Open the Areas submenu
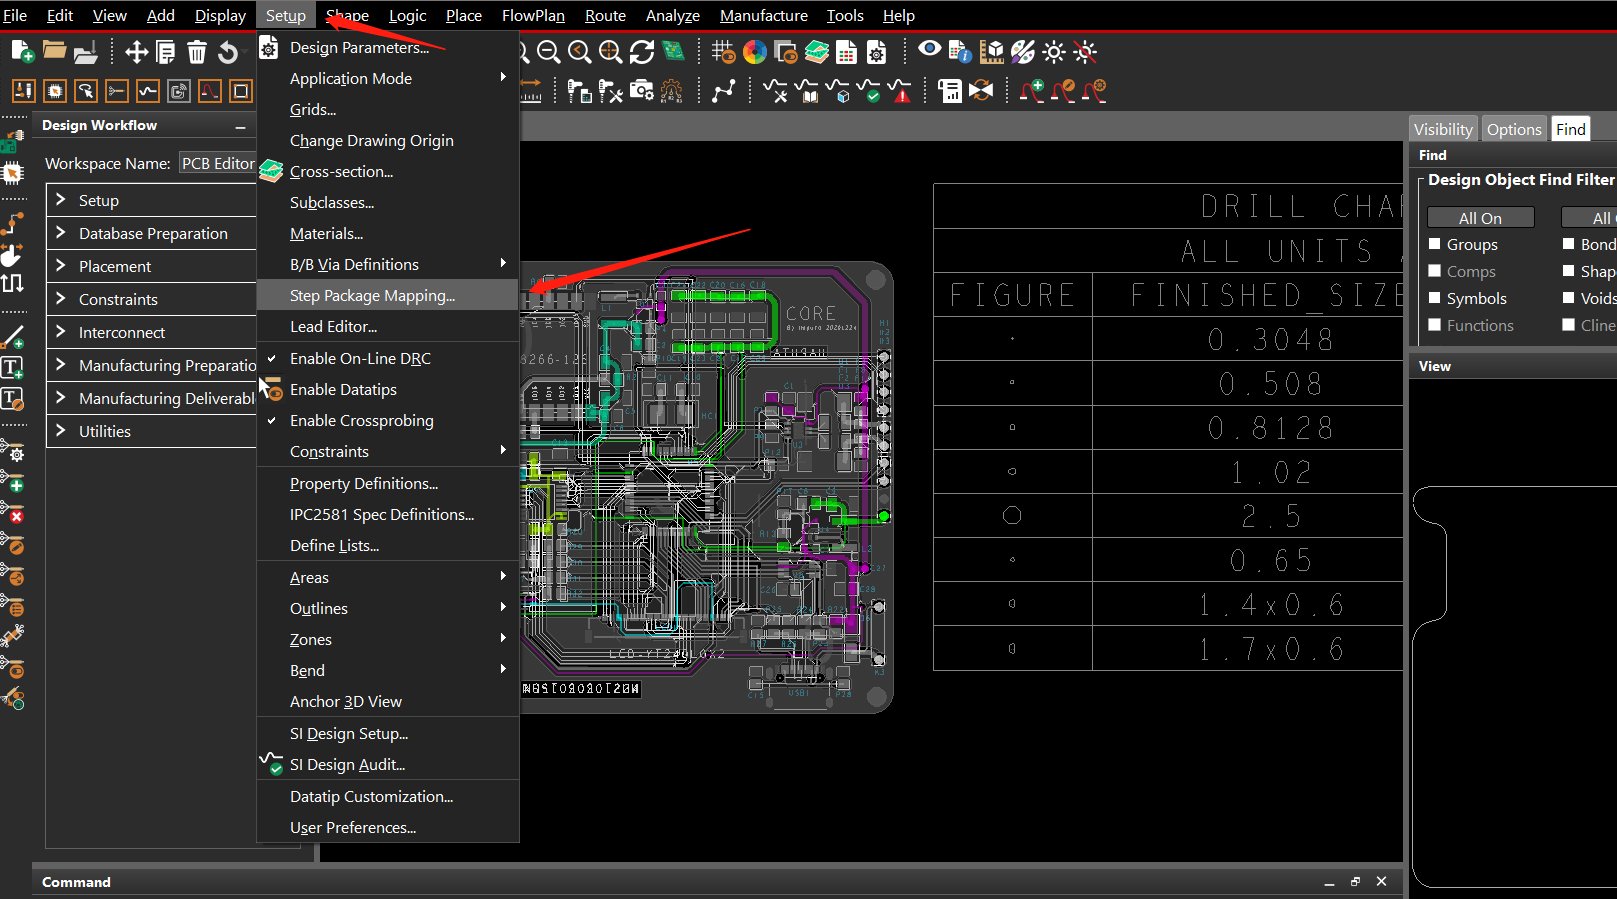The image size is (1617, 899). (388, 577)
